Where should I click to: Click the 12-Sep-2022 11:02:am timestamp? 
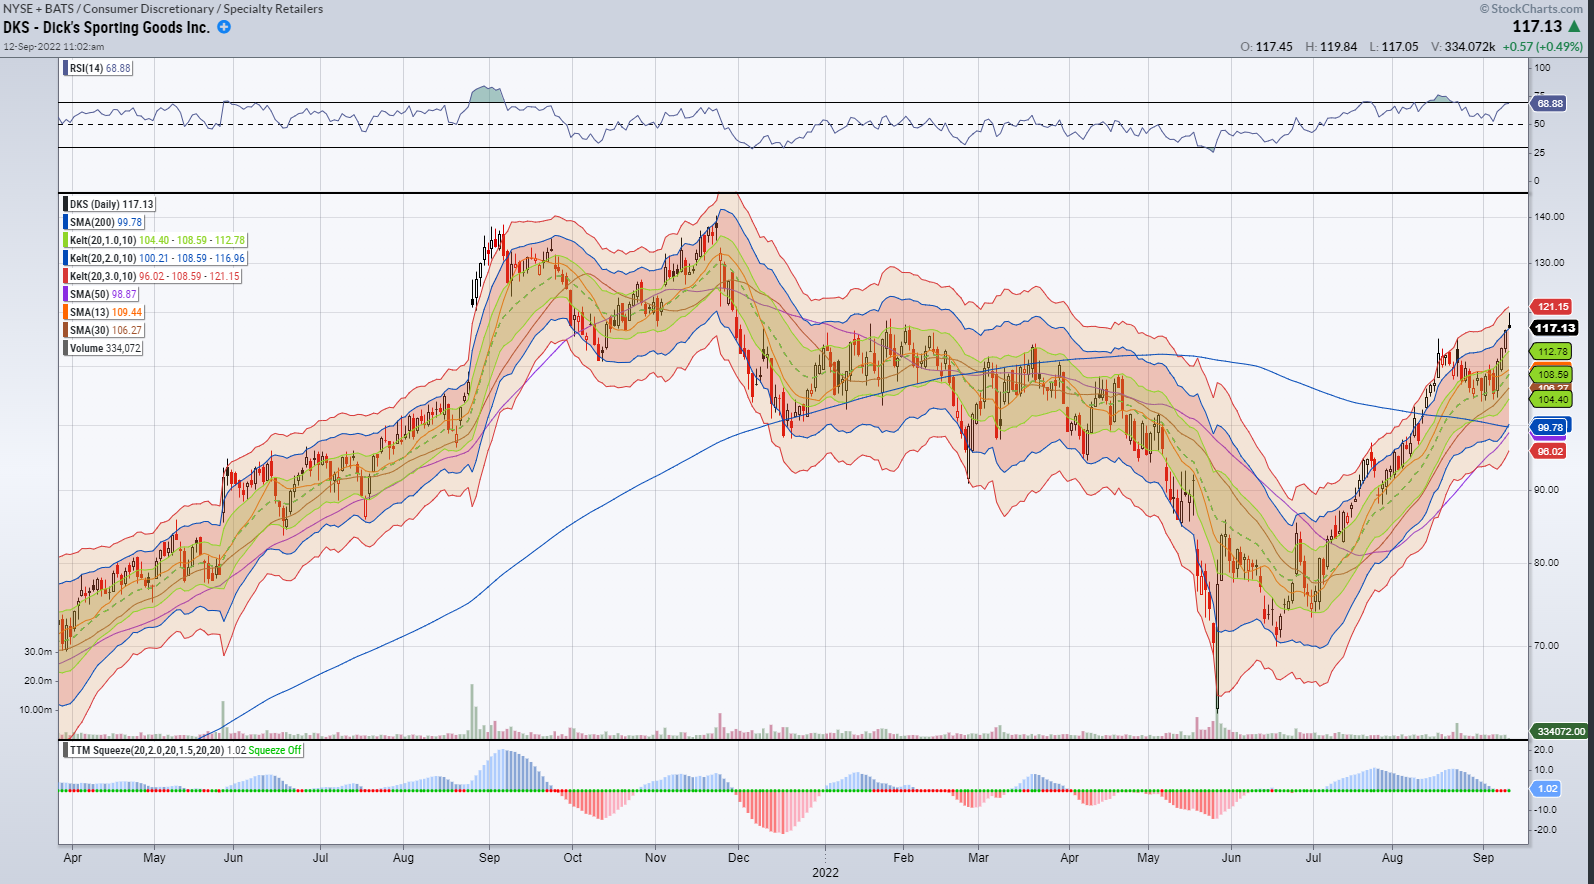click(53, 47)
